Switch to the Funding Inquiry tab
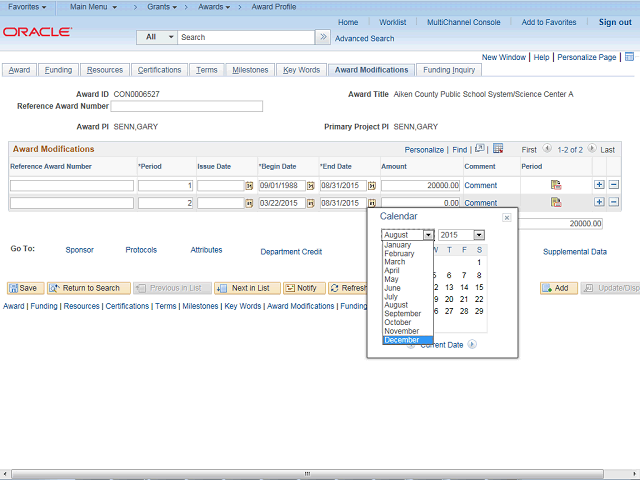This screenshot has width=640, height=480. [448, 70]
